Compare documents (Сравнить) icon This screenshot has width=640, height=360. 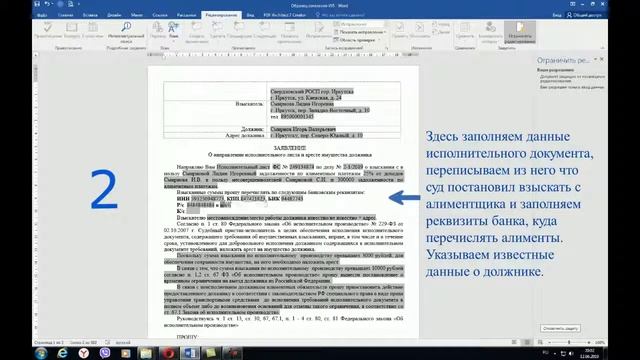click(464, 31)
